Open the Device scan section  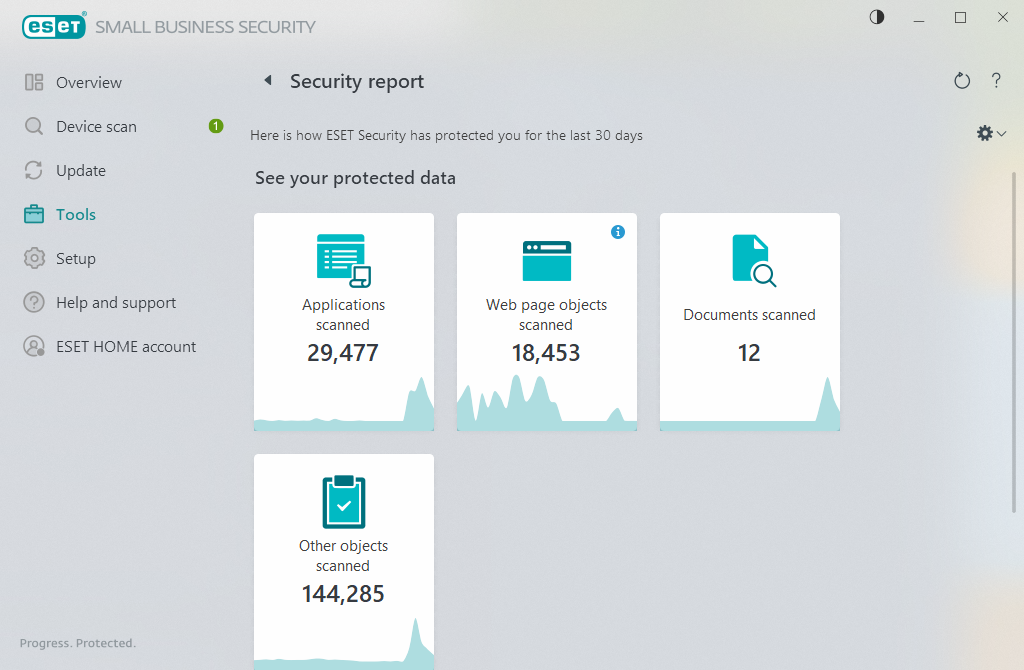[97, 126]
